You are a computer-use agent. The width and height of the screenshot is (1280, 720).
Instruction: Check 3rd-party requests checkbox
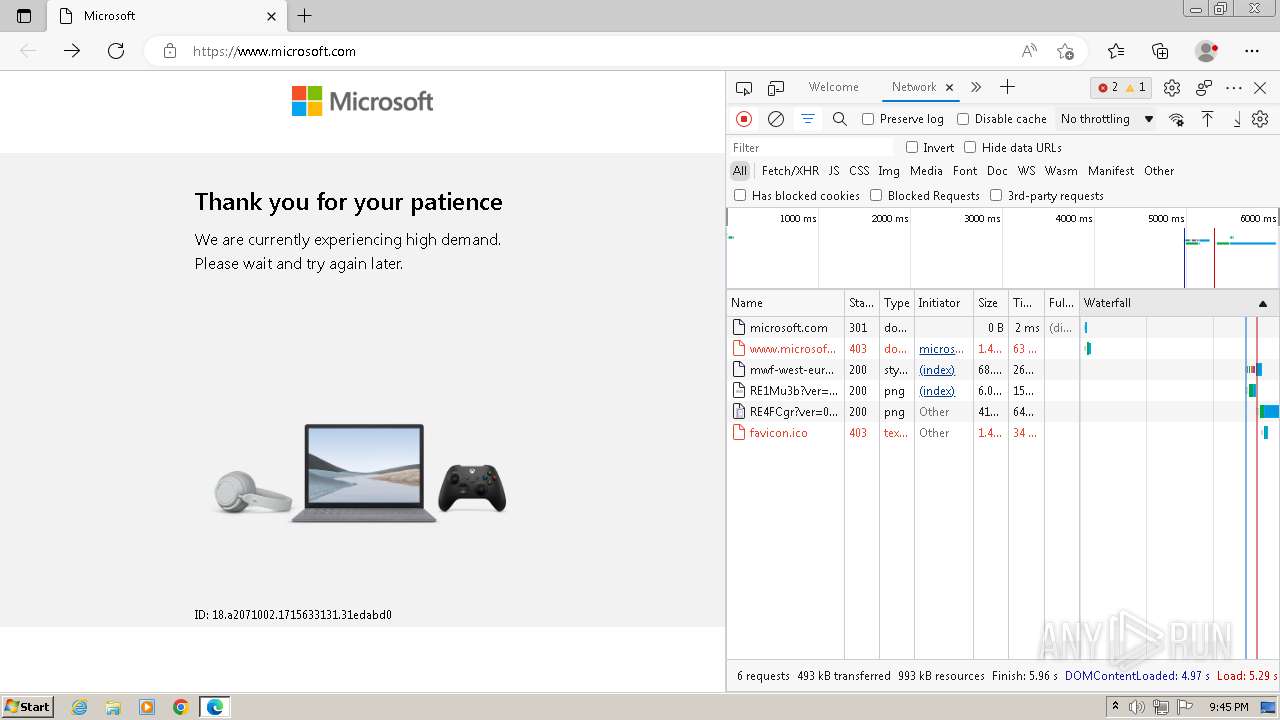click(996, 195)
